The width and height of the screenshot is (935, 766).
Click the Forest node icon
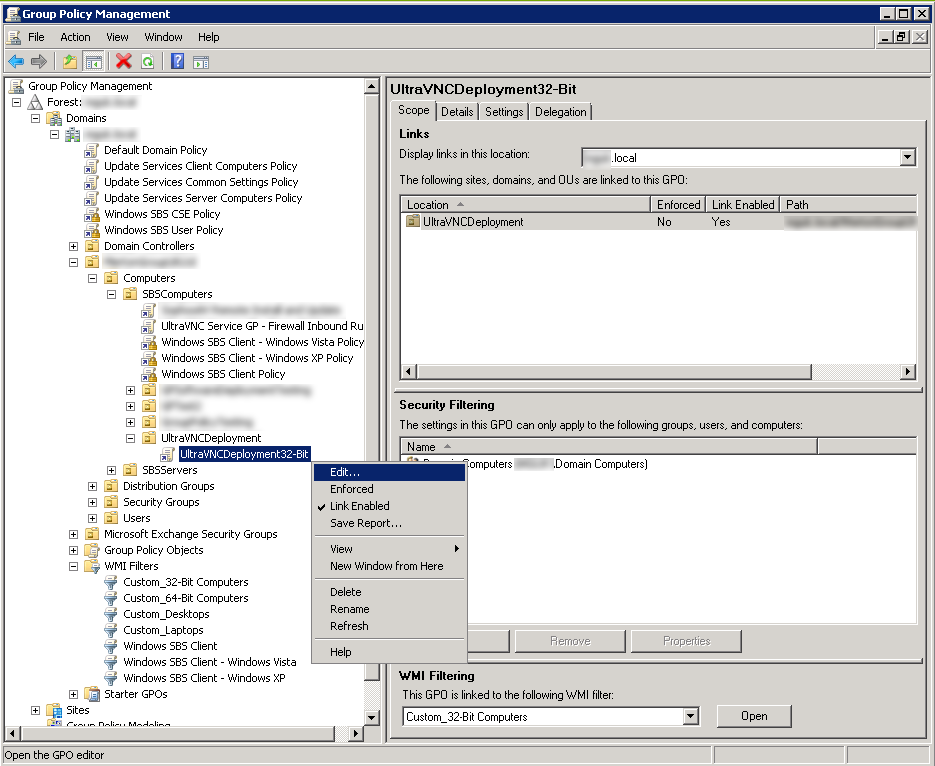pyautogui.click(x=35, y=102)
